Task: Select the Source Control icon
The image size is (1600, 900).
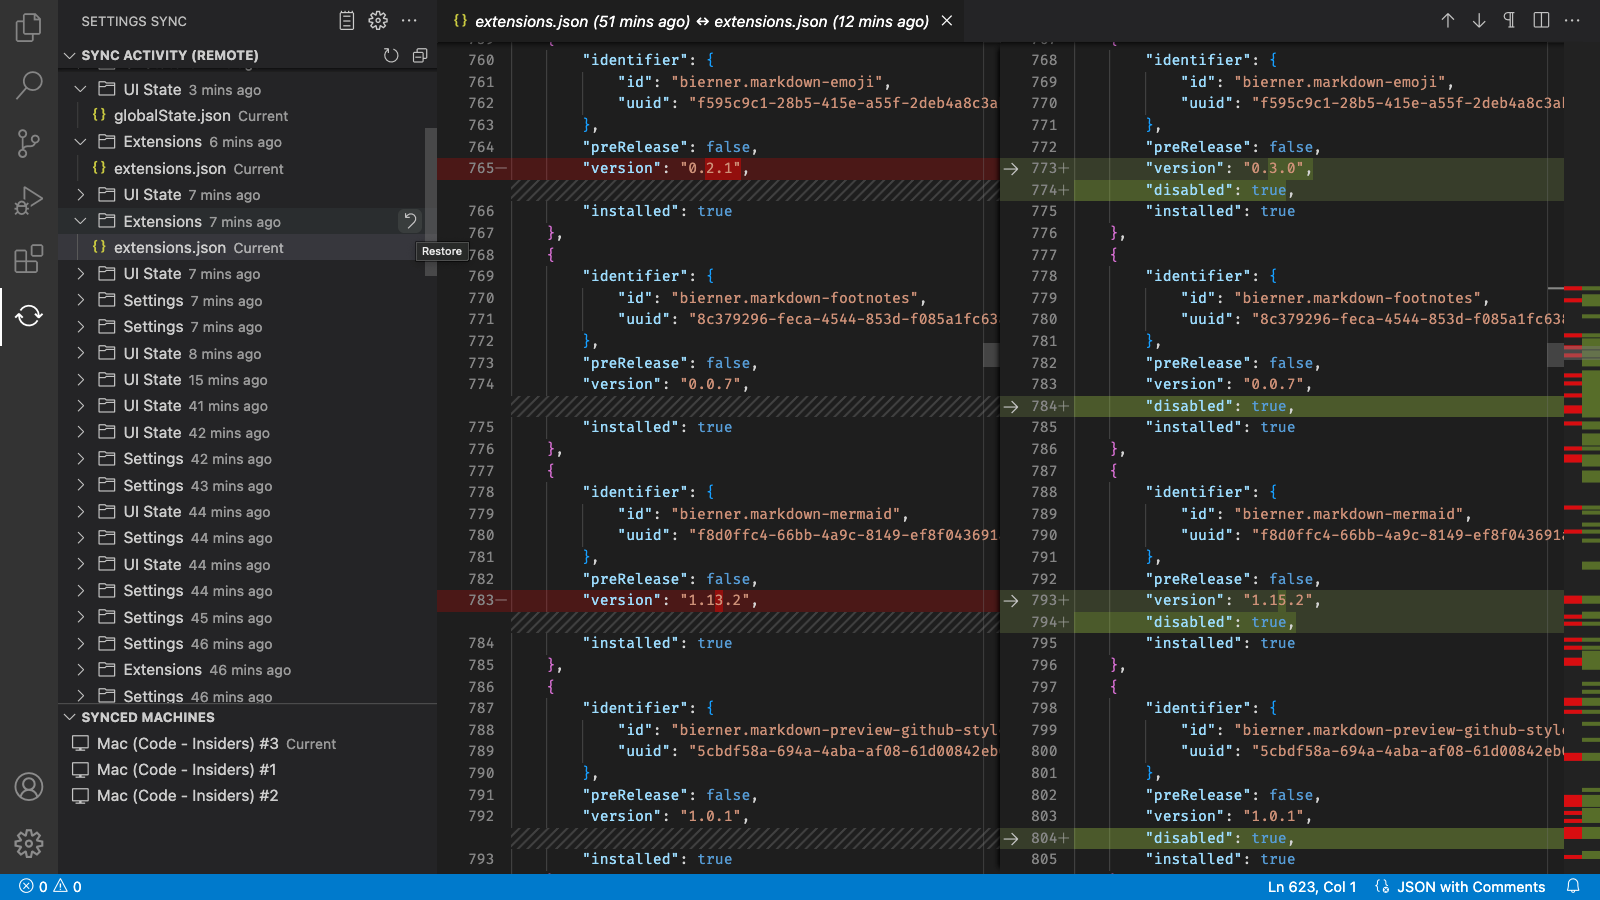Action: pyautogui.click(x=29, y=143)
